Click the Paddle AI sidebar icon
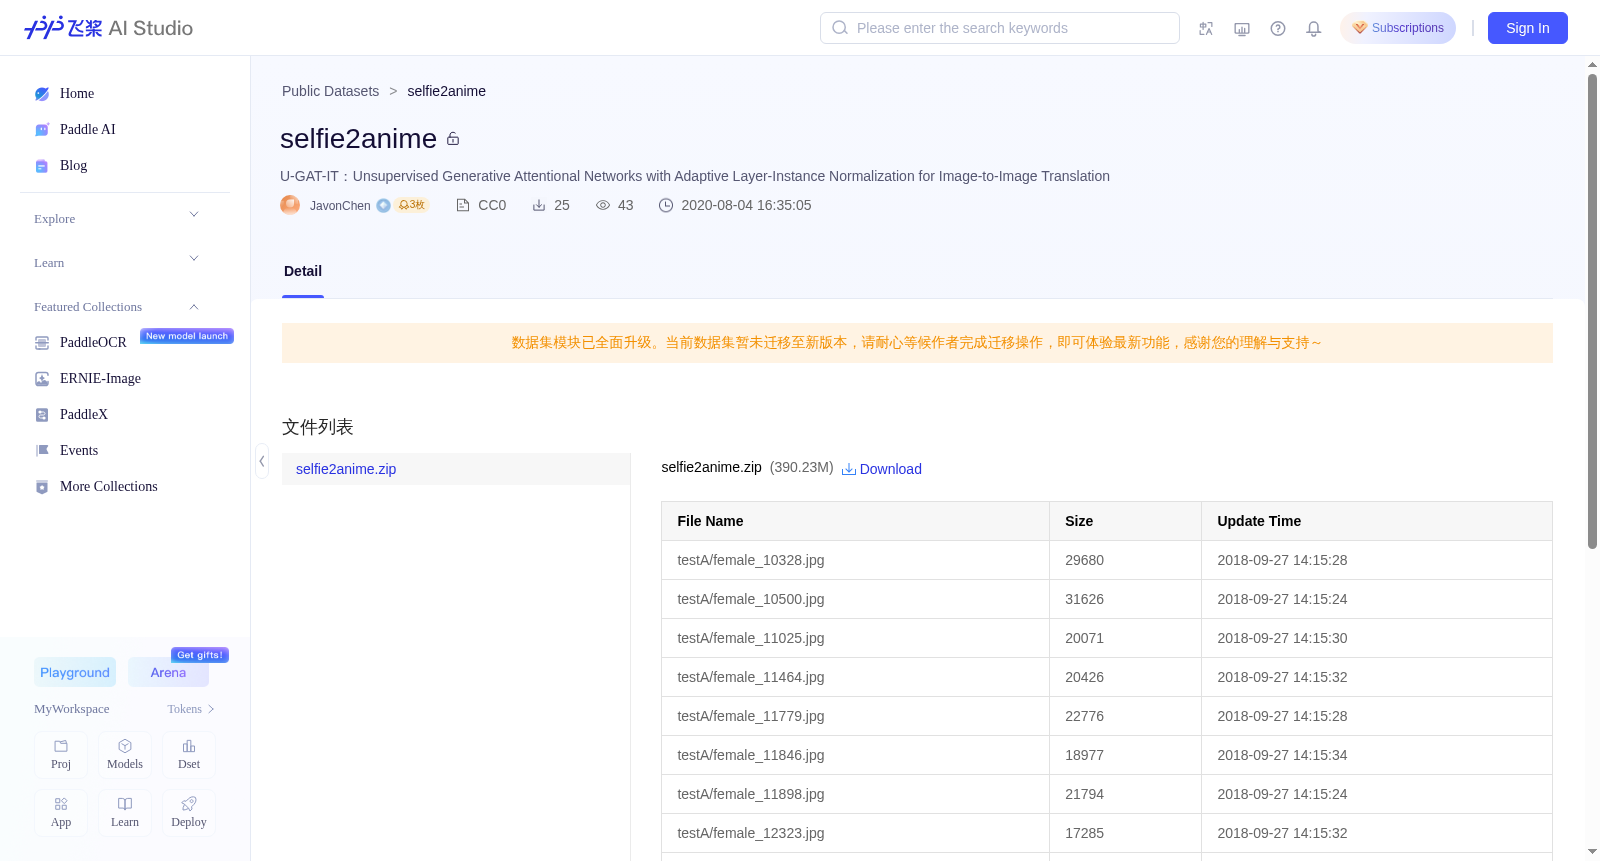 tap(42, 130)
